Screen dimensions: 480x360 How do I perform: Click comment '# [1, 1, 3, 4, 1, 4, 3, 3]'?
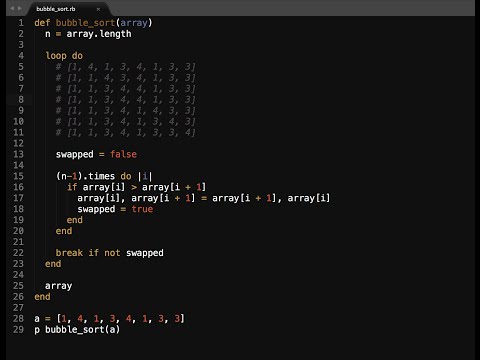coord(126,111)
